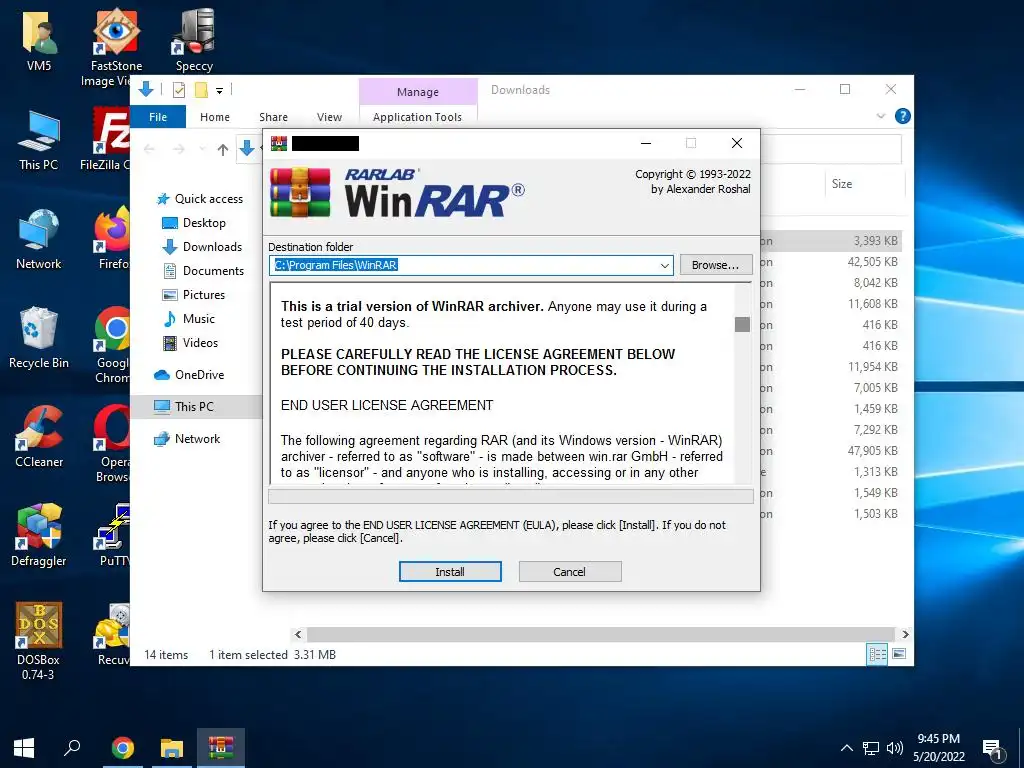1024x768 pixels.
Task: Click the Size column header
Action: tap(864, 184)
